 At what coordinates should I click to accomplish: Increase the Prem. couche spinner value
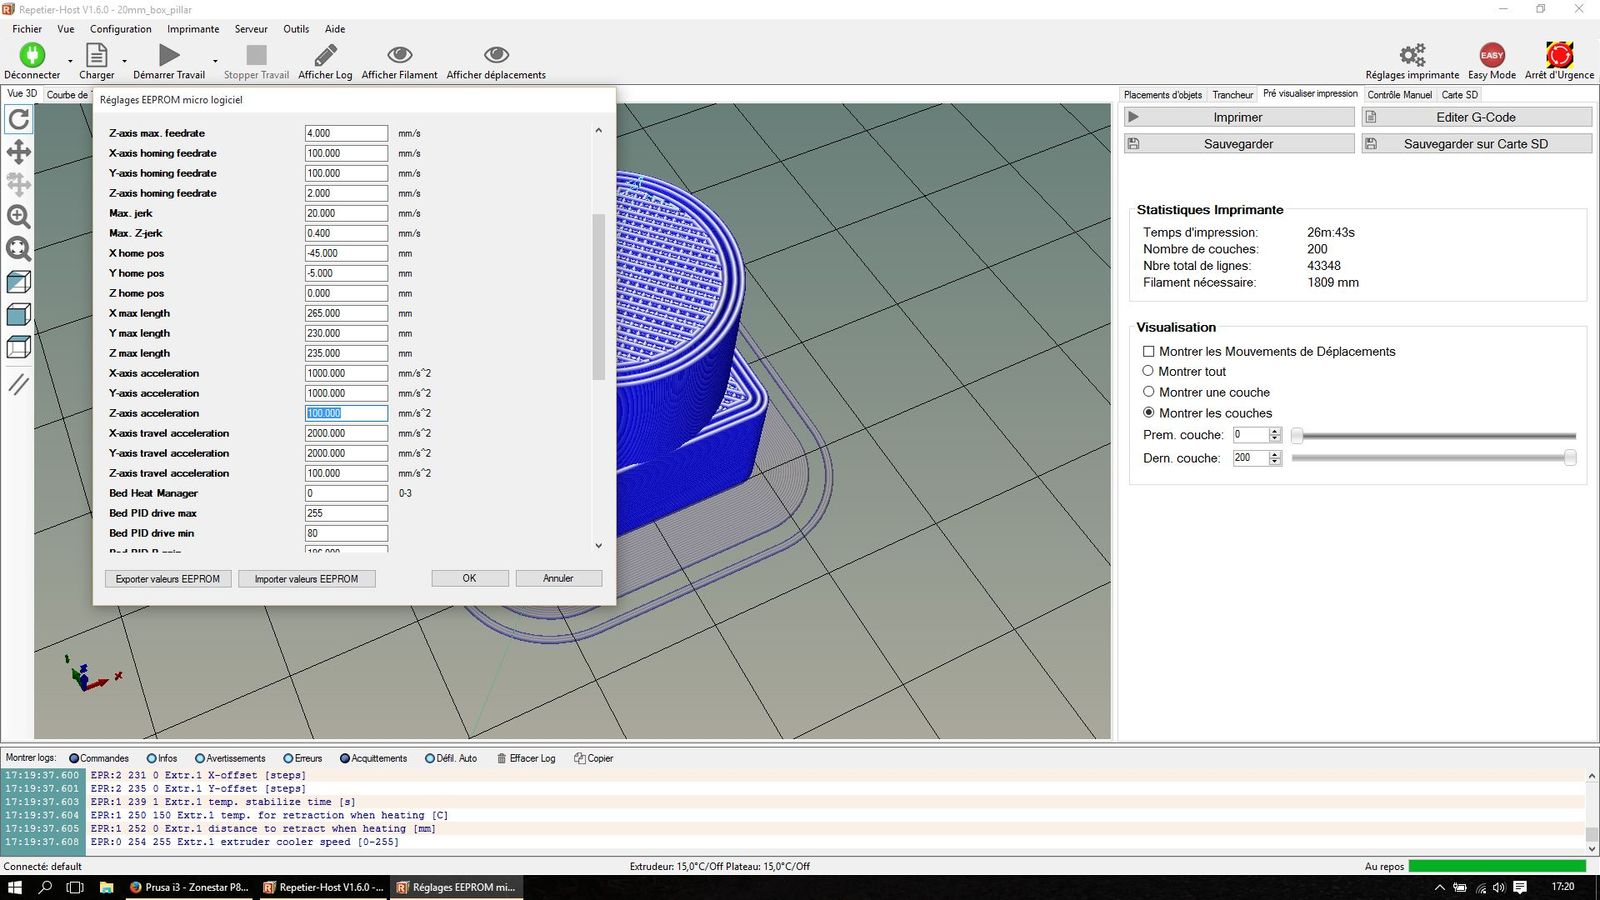[1275, 431]
